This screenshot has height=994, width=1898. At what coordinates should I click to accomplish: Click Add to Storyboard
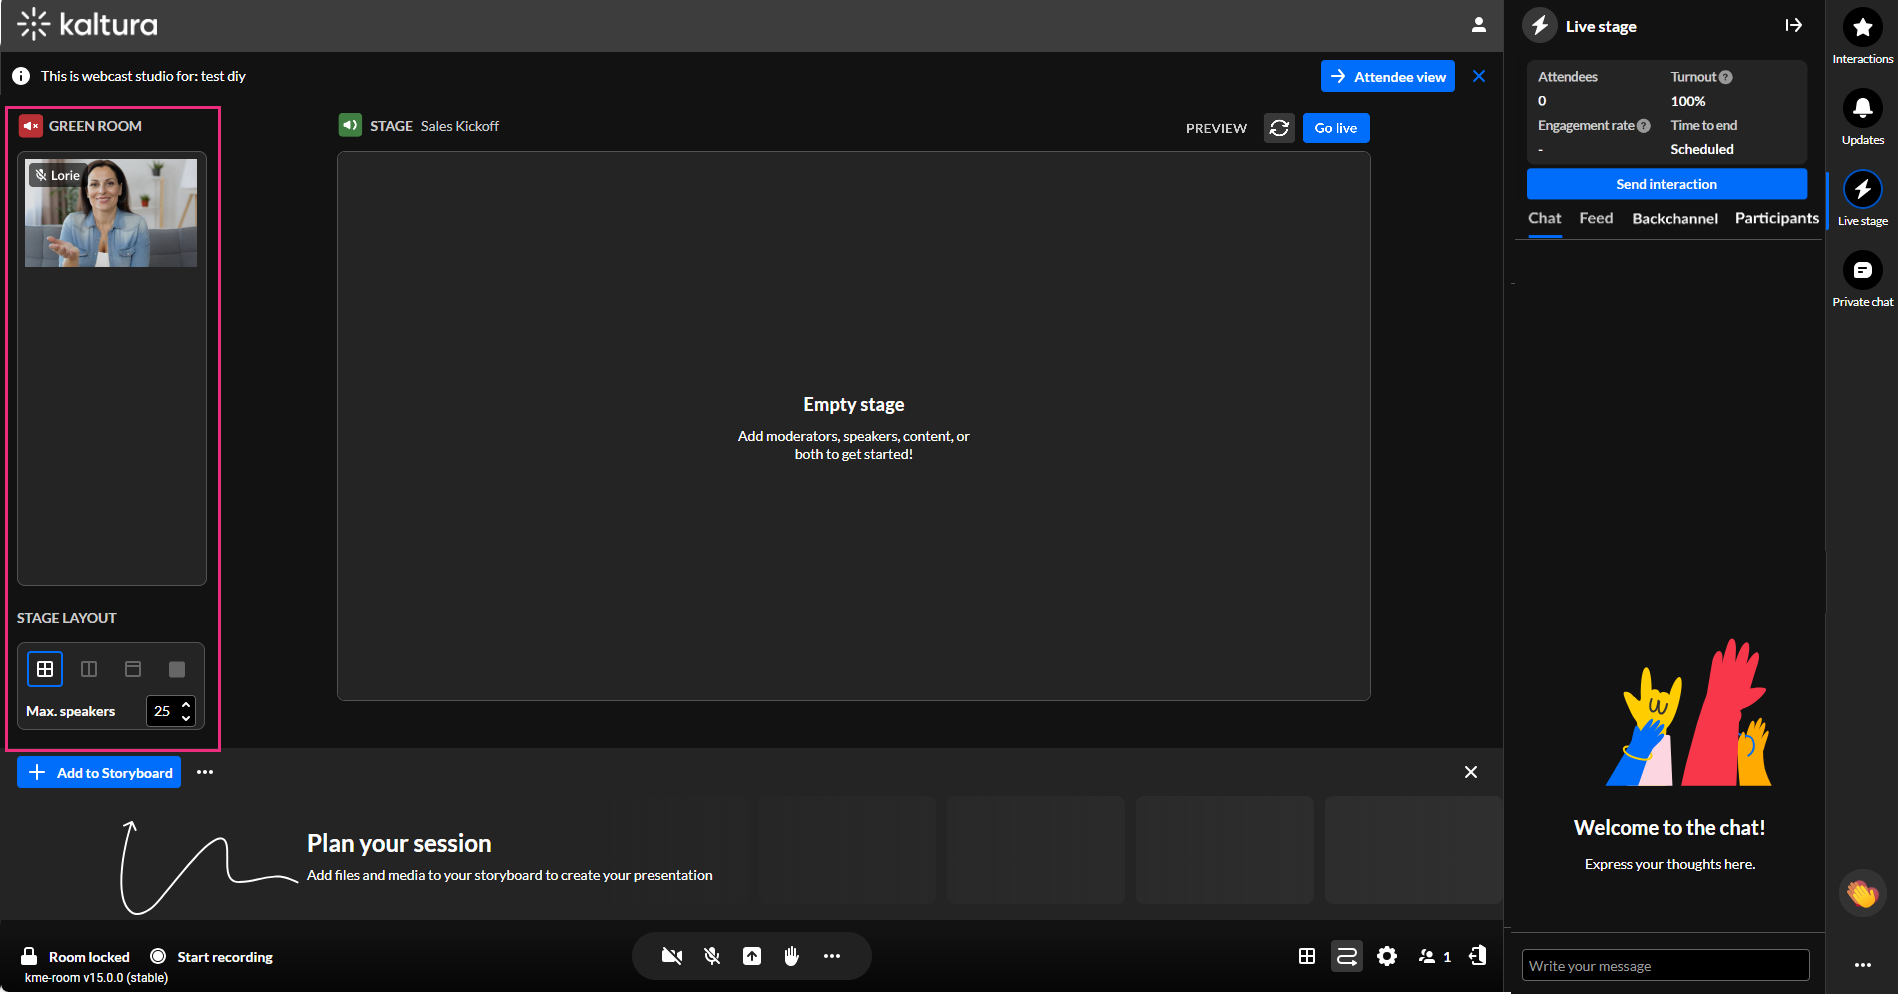(x=99, y=772)
